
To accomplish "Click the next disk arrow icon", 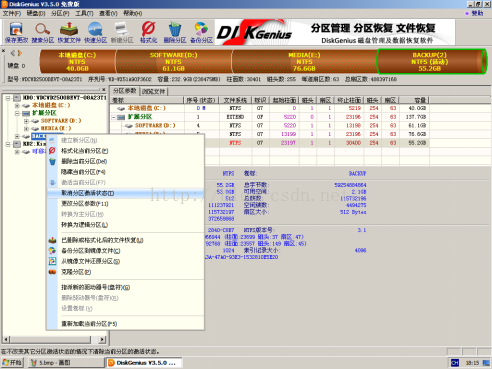I will (20, 53).
